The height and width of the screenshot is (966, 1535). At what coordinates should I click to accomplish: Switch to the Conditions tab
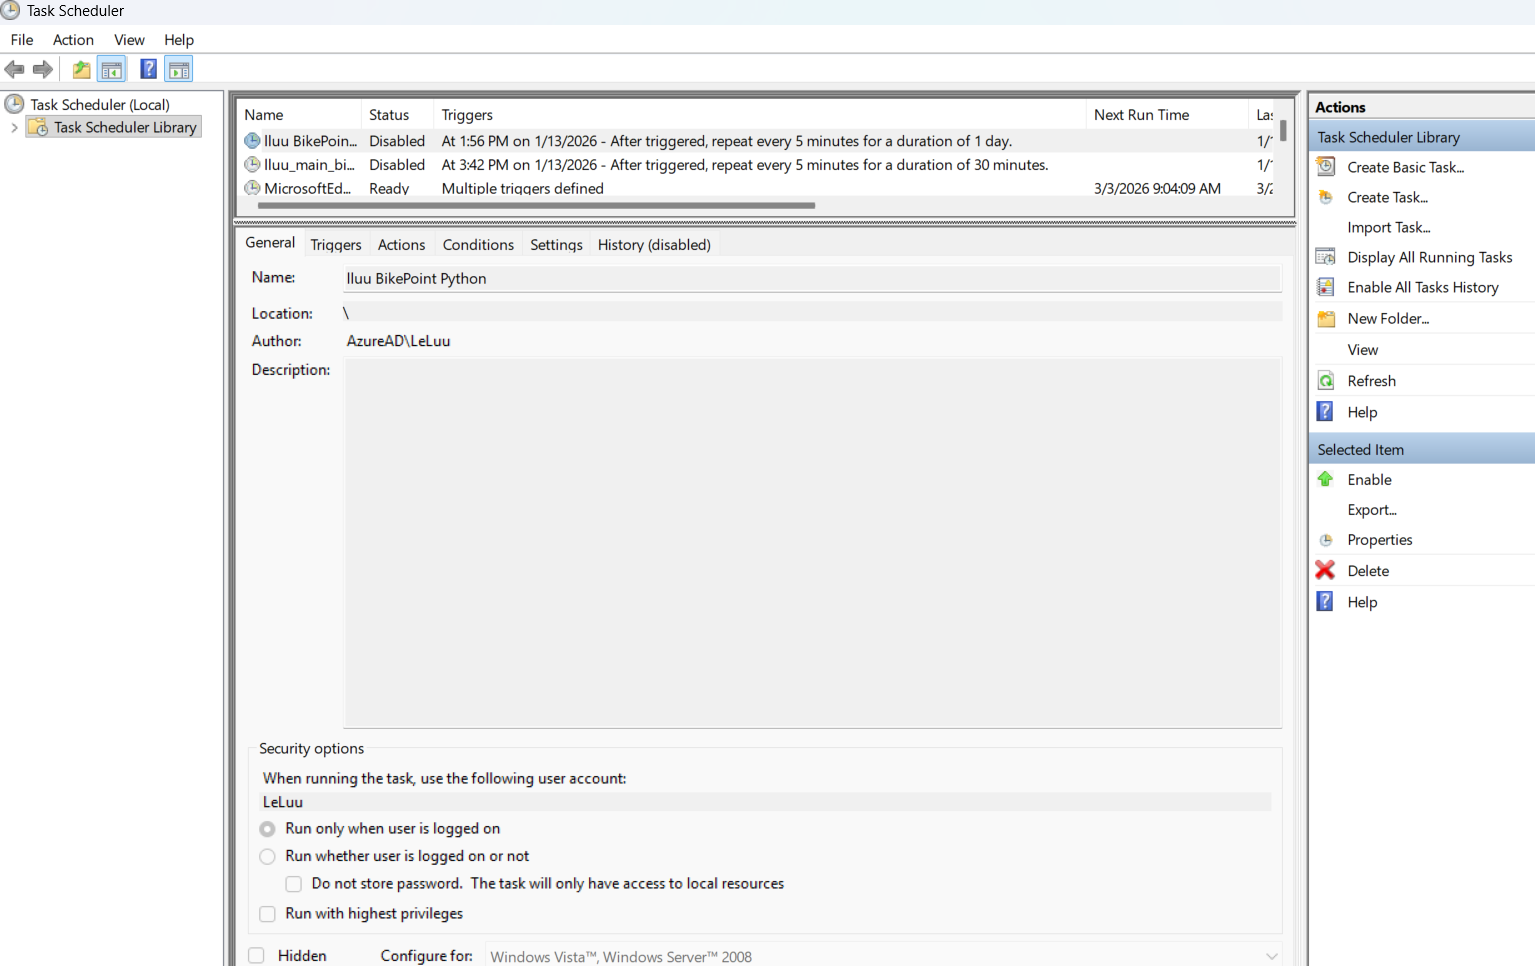click(478, 245)
